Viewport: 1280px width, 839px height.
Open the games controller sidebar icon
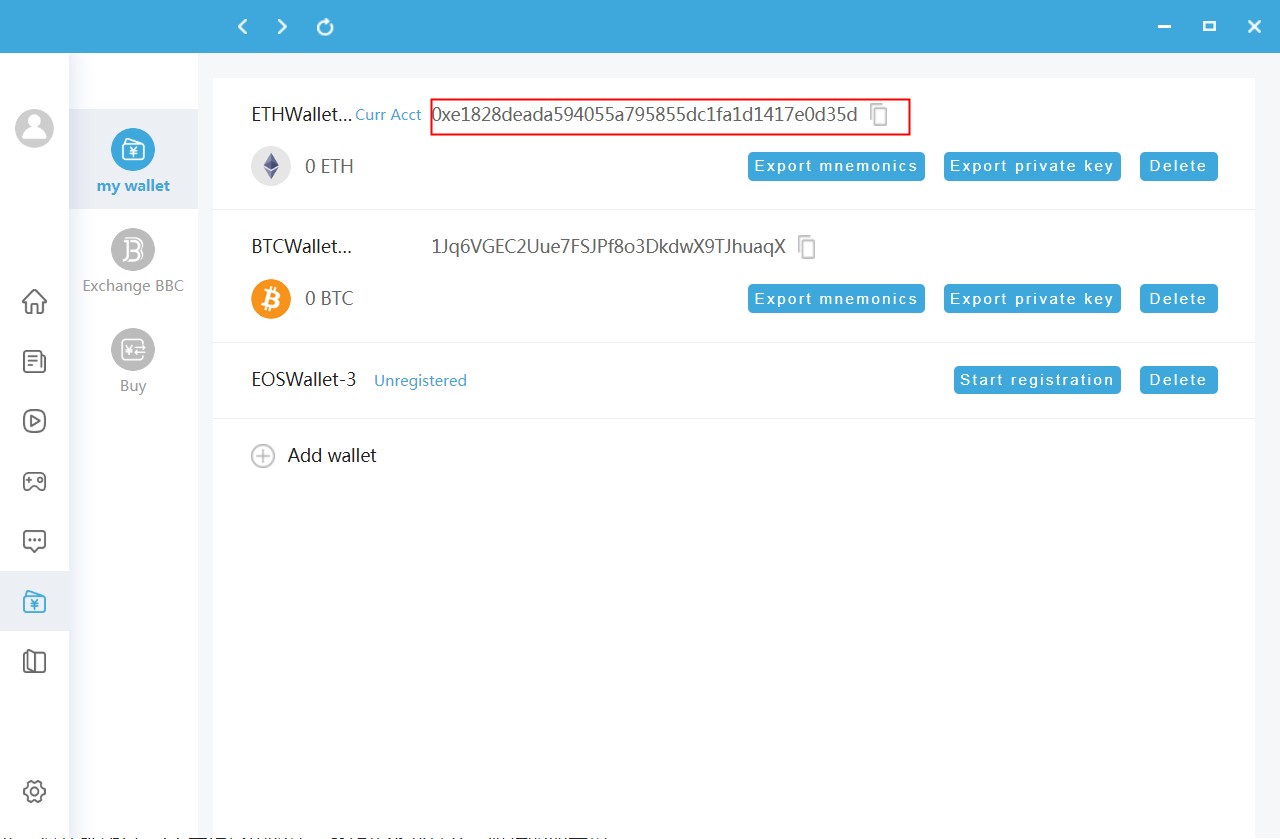[34, 481]
